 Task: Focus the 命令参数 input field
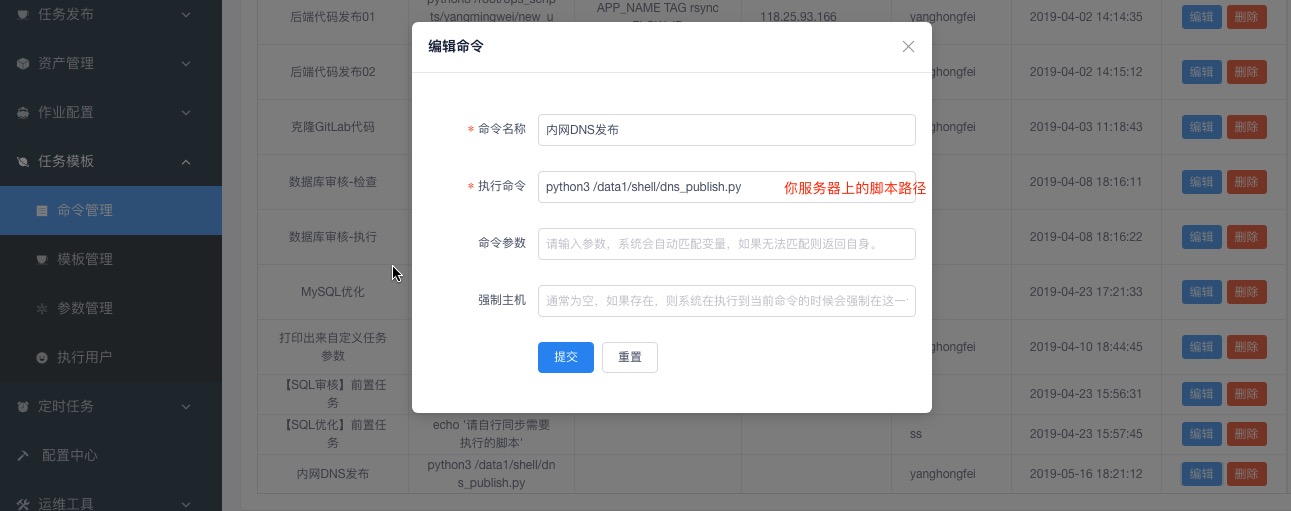[x=726, y=244]
